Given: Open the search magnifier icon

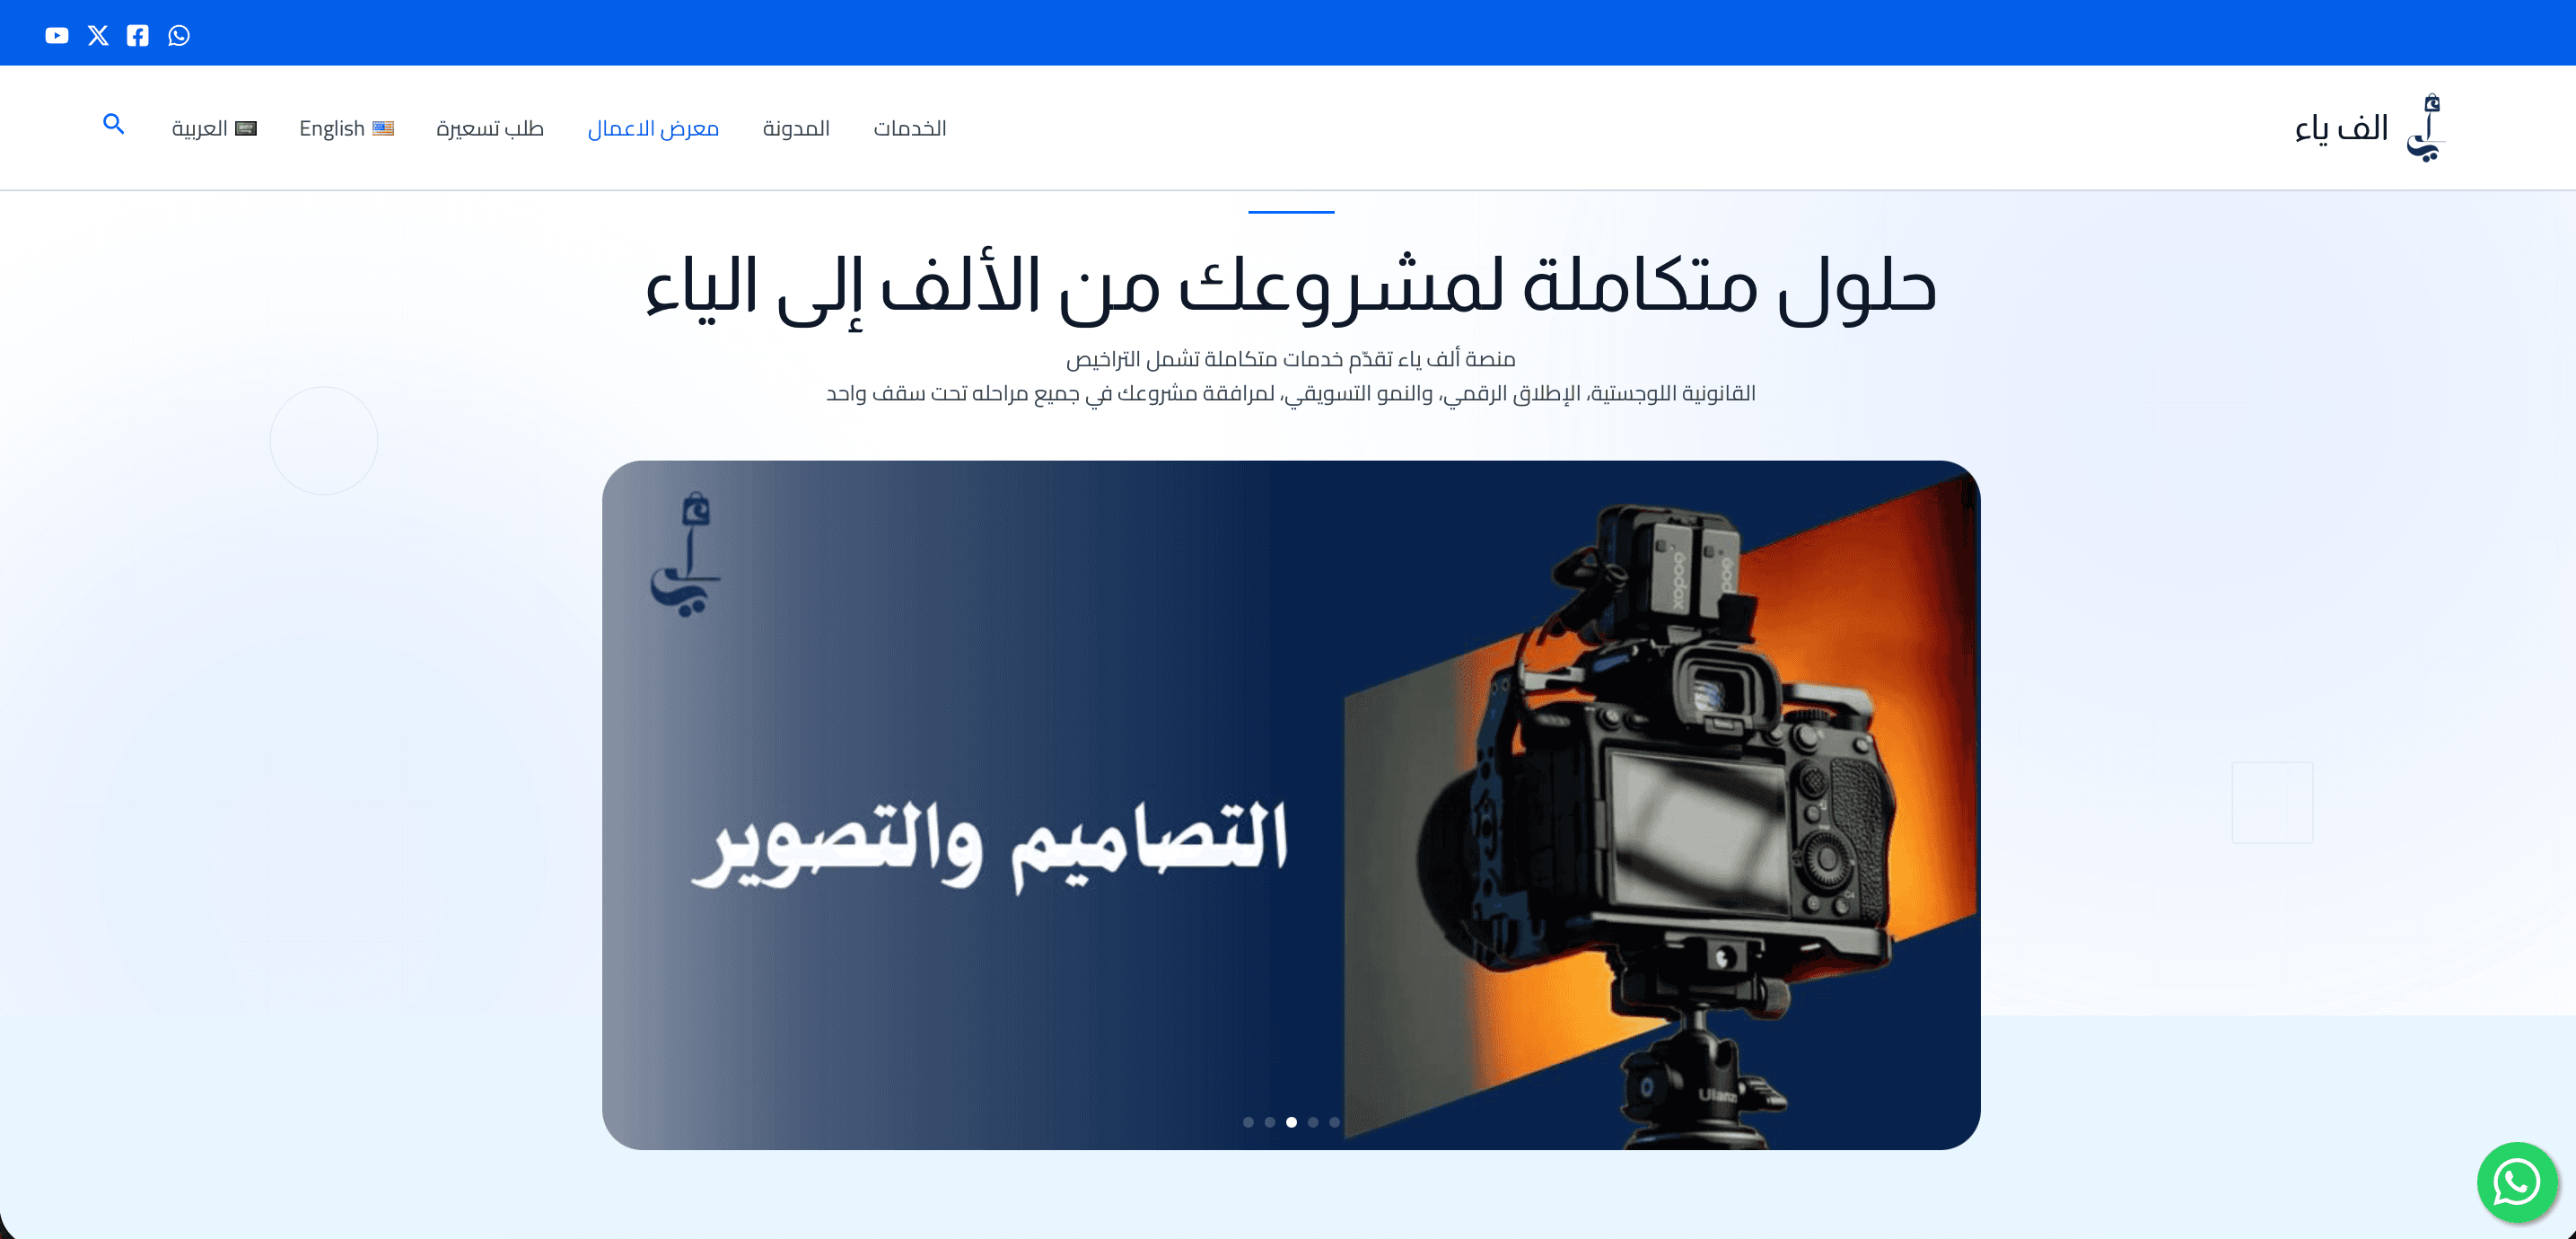Looking at the screenshot, I should [x=114, y=124].
